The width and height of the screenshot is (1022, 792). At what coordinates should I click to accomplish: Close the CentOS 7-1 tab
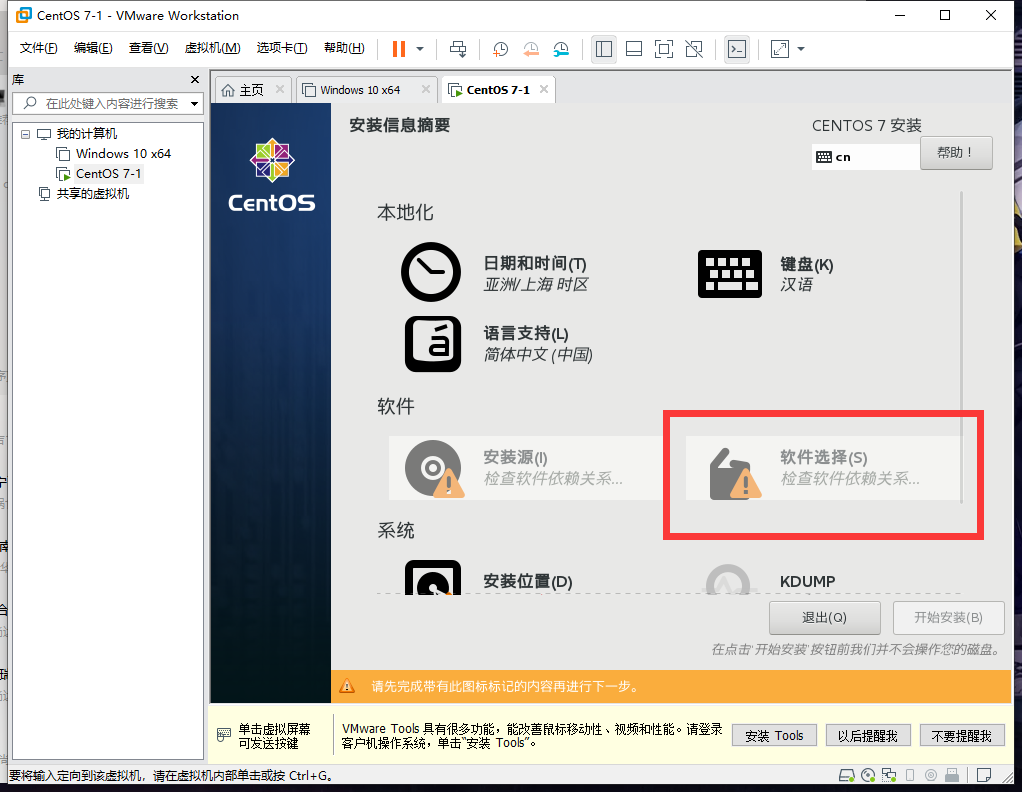click(x=544, y=89)
